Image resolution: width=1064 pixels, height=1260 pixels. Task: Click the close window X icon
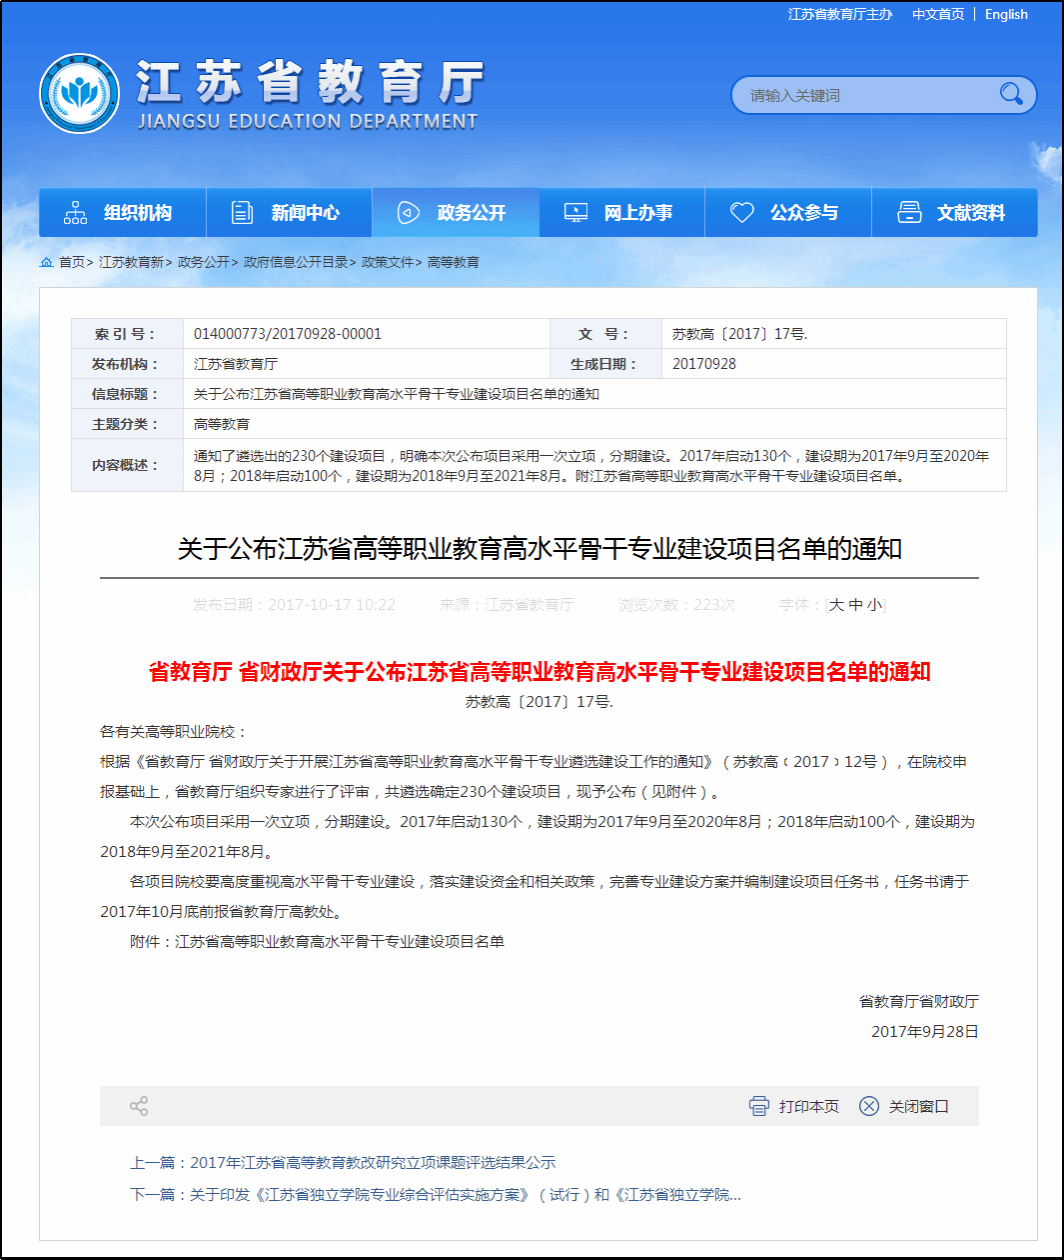tap(869, 1106)
